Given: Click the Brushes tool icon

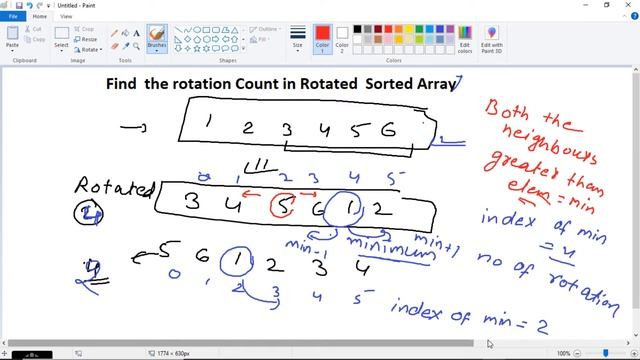Looking at the screenshot, I should point(157,33).
